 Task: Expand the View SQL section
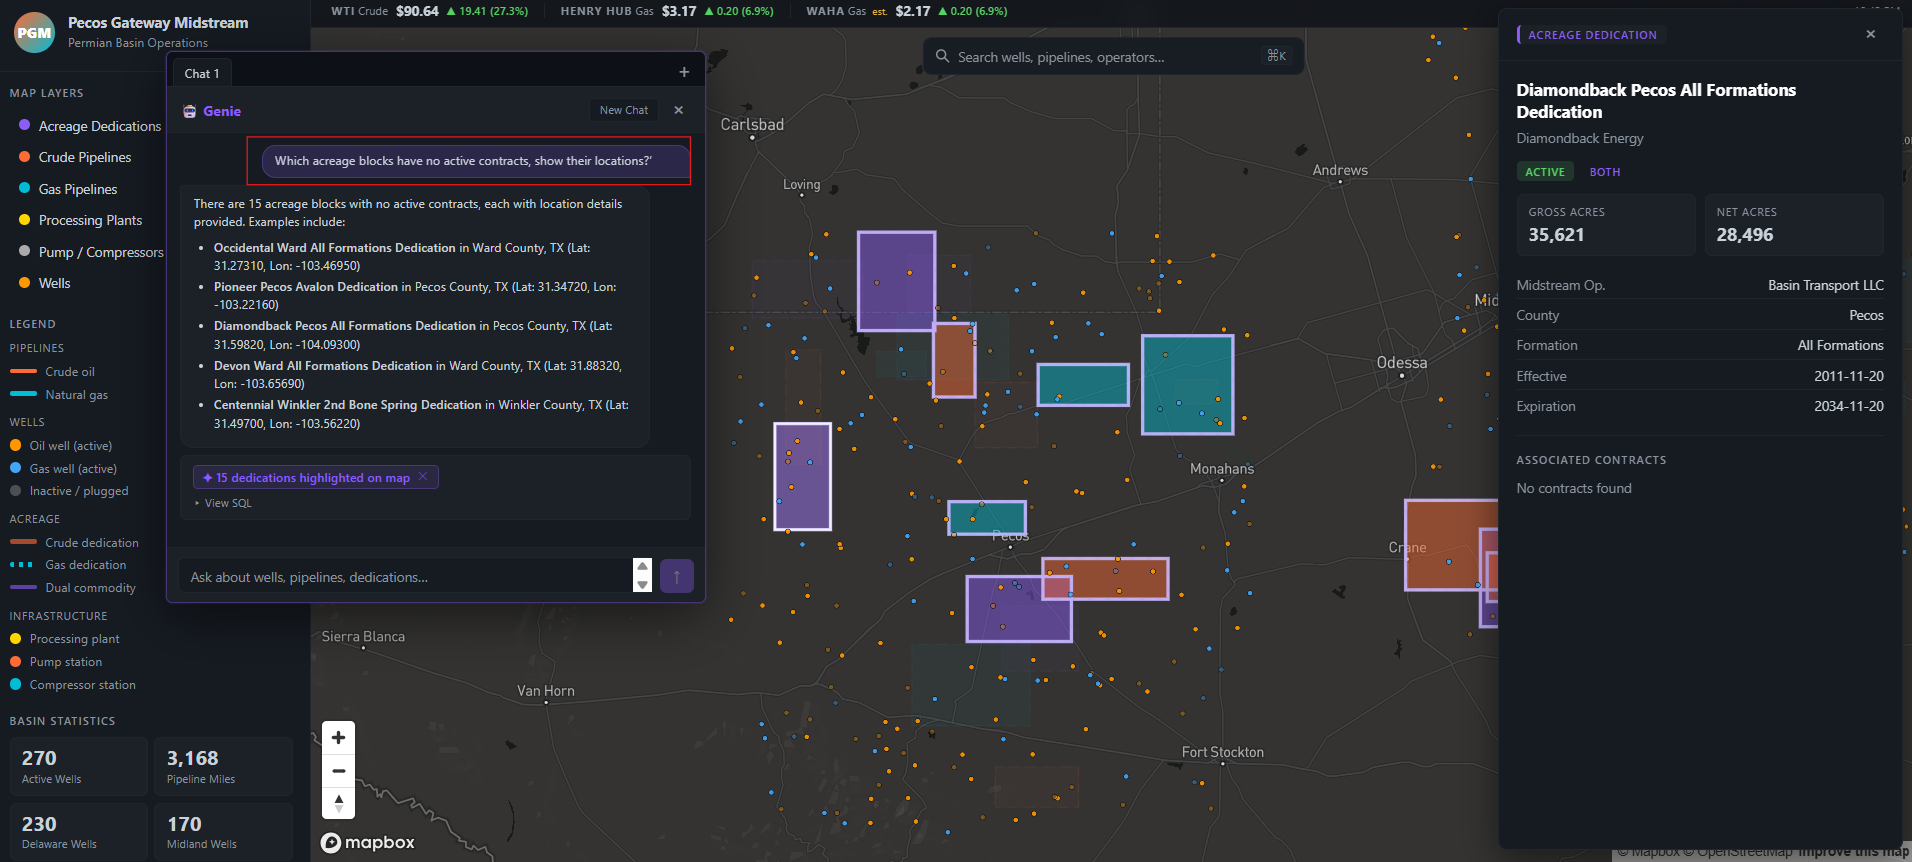pos(227,503)
